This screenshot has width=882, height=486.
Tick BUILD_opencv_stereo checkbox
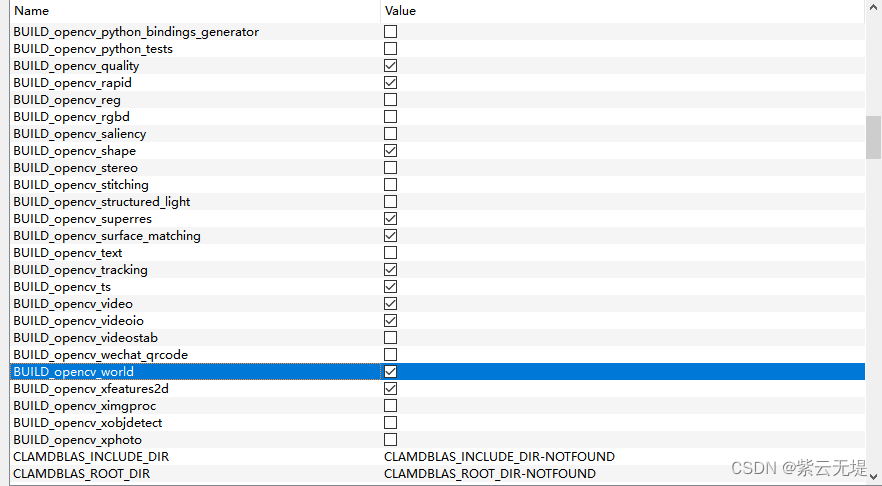390,168
